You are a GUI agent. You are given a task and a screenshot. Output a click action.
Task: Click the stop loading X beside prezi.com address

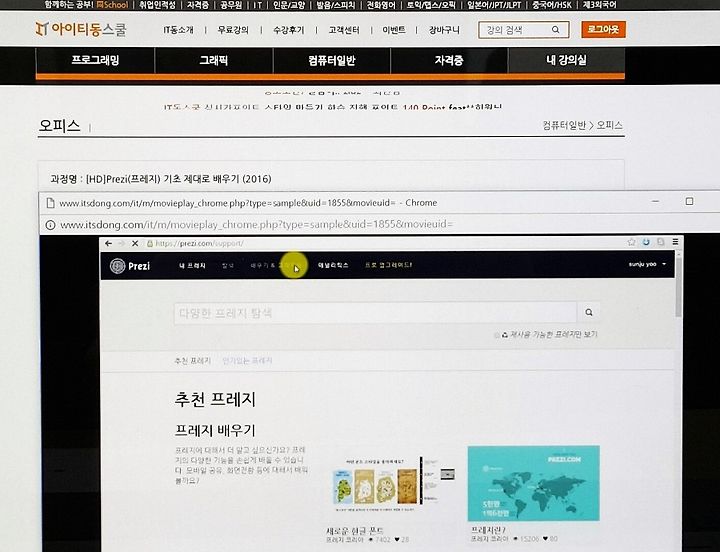pyautogui.click(x=135, y=243)
